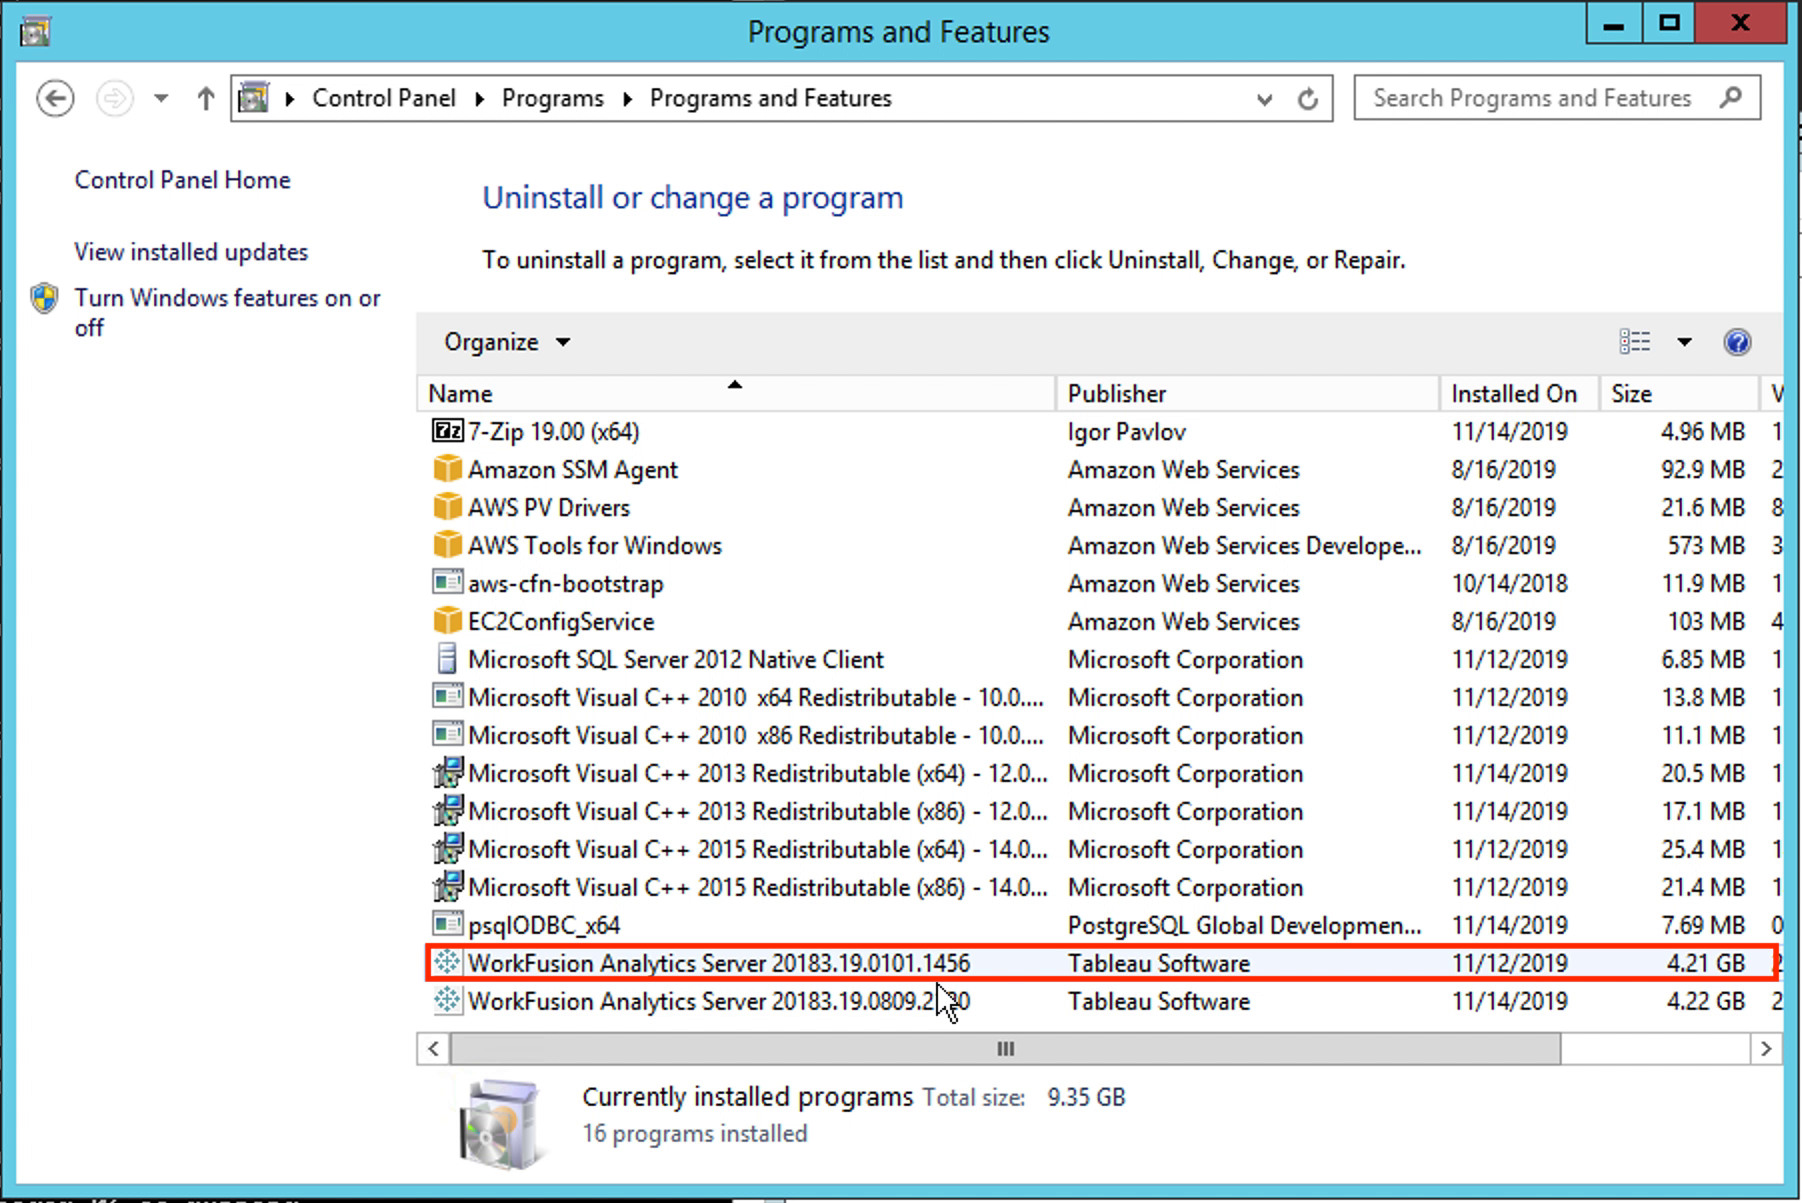Open the address bar history dropdown
Viewport: 1802px width, 1203px height.
tap(1265, 99)
